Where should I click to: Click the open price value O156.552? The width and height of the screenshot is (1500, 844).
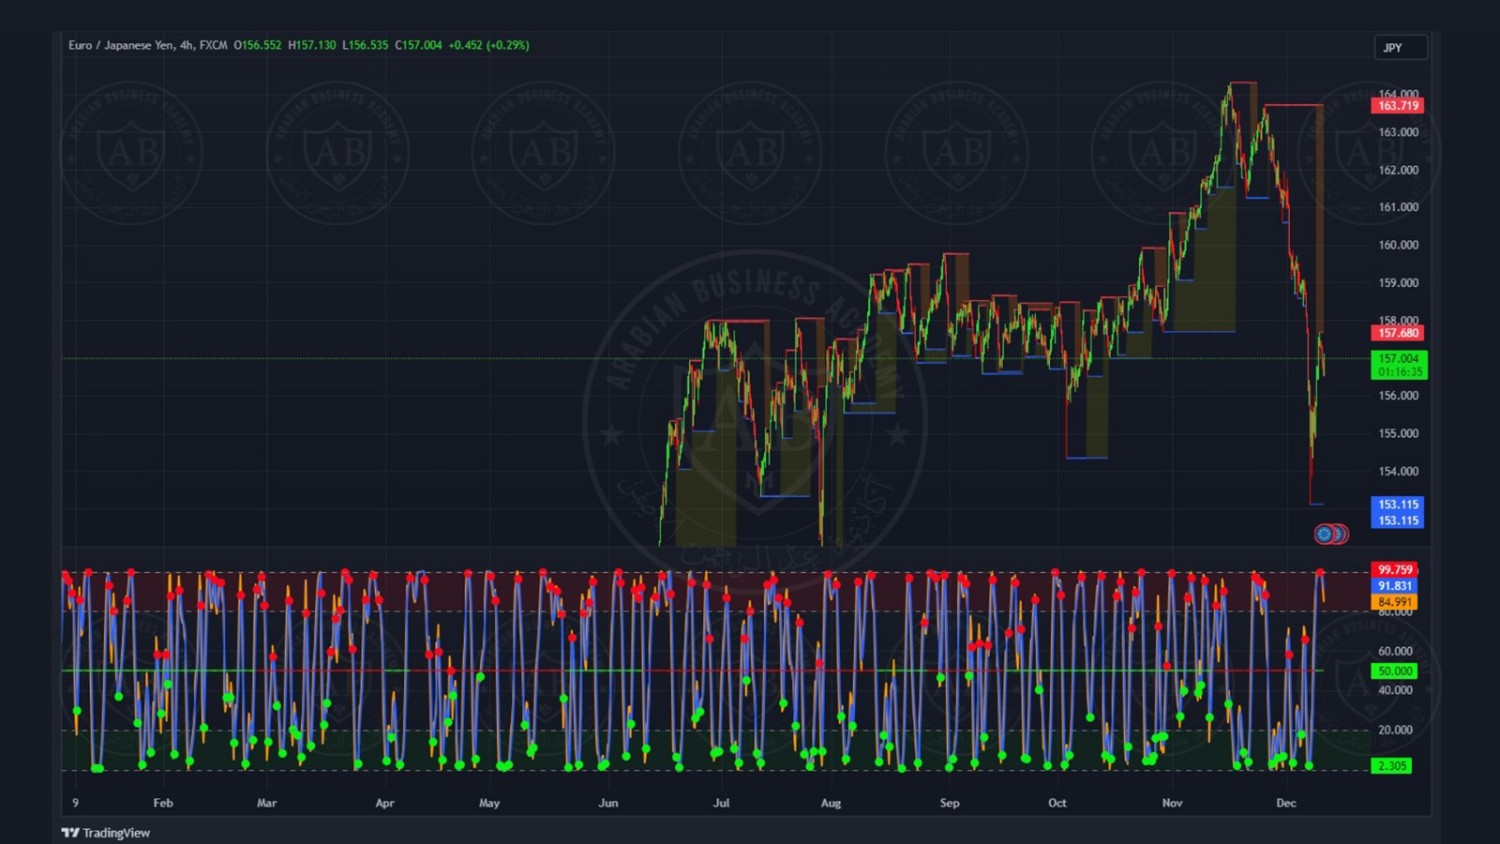point(258,45)
